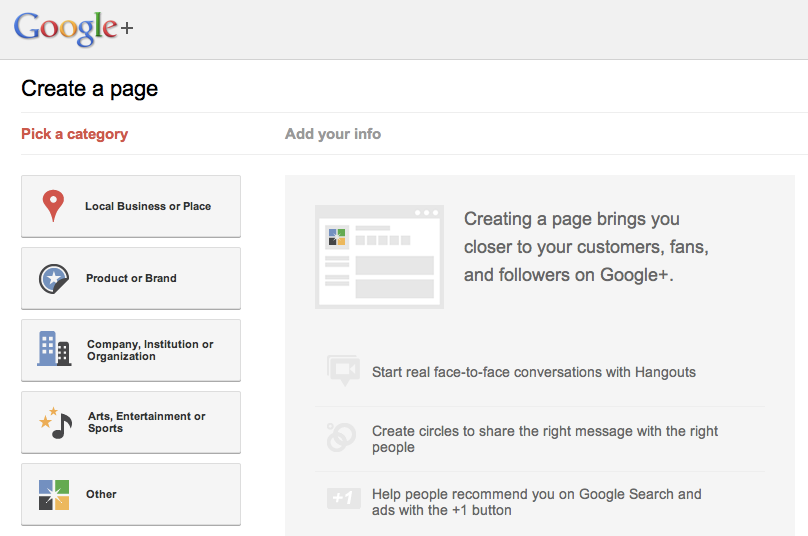Pick Company, Institution or Organization
The image size is (808, 536).
click(x=131, y=350)
